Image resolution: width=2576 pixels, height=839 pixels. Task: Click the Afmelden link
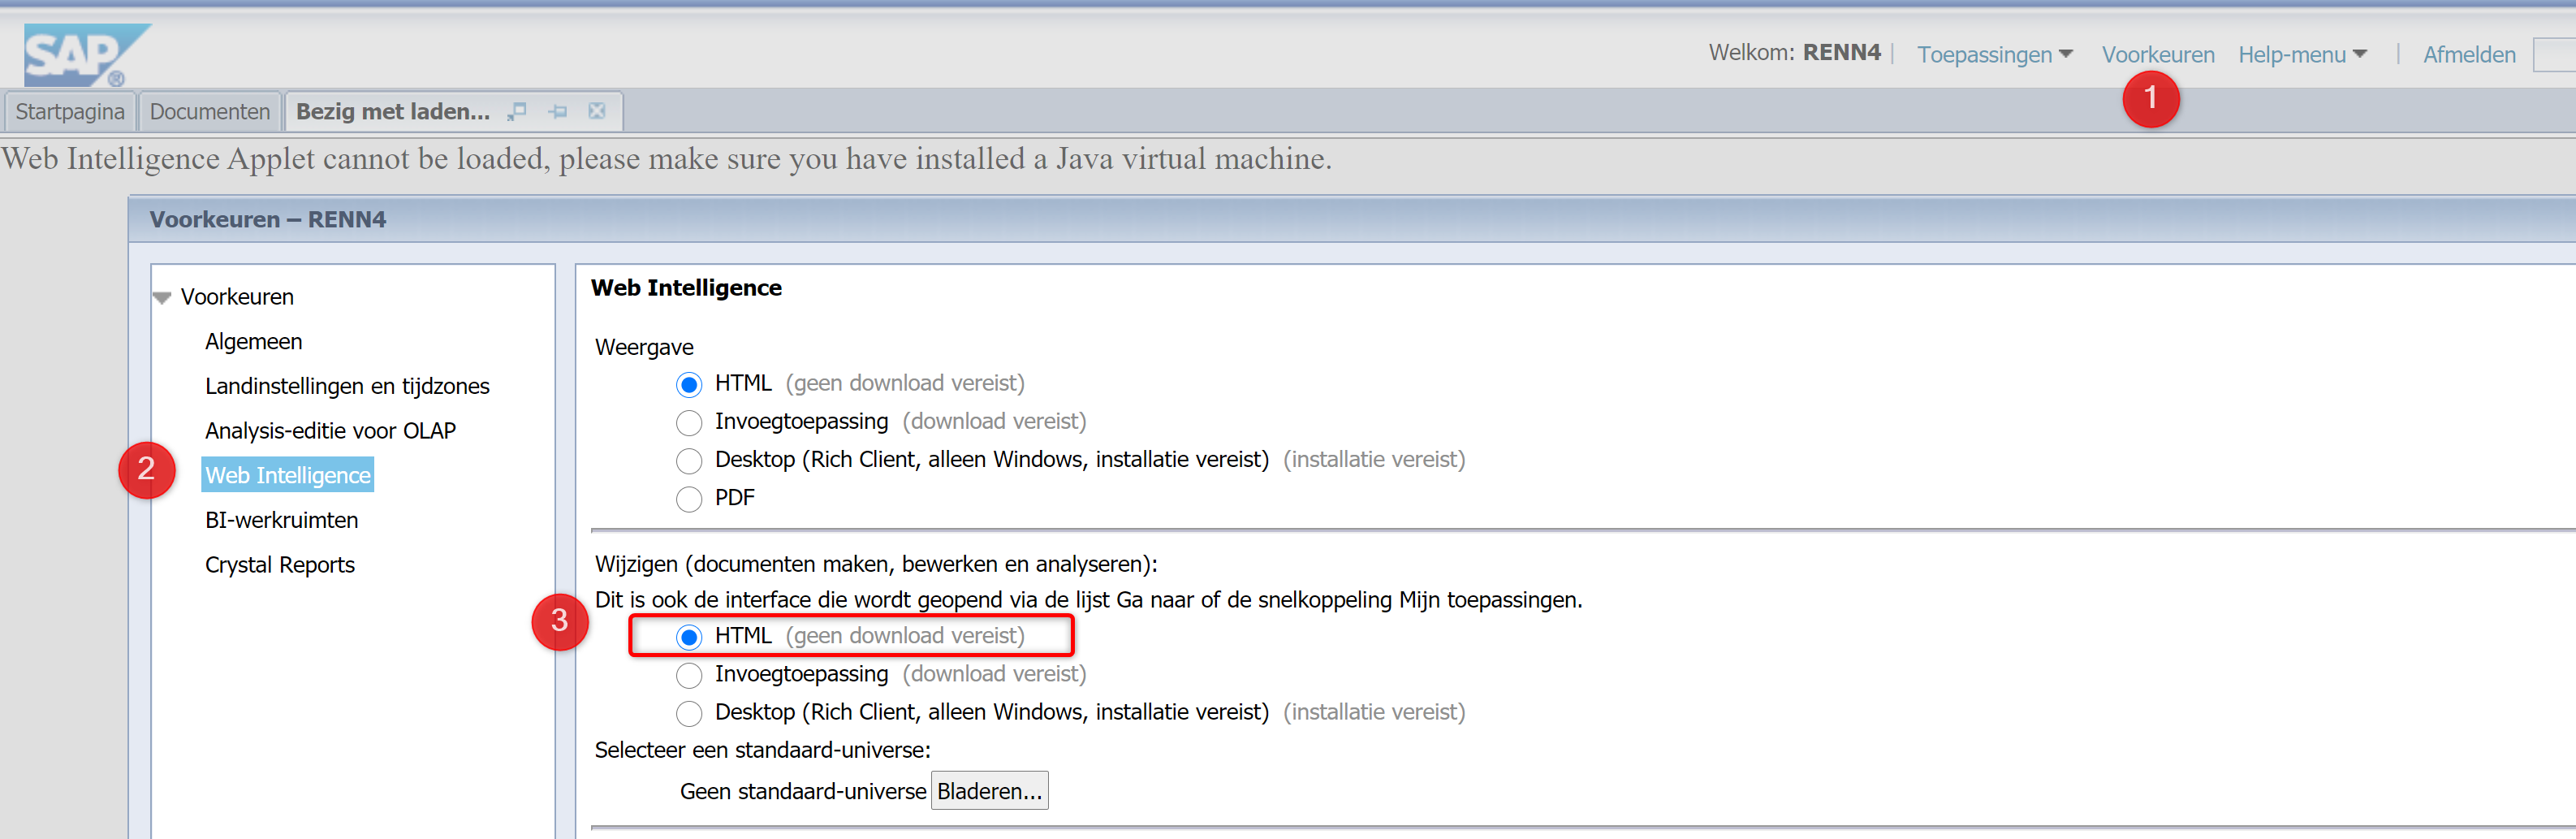point(2469,55)
